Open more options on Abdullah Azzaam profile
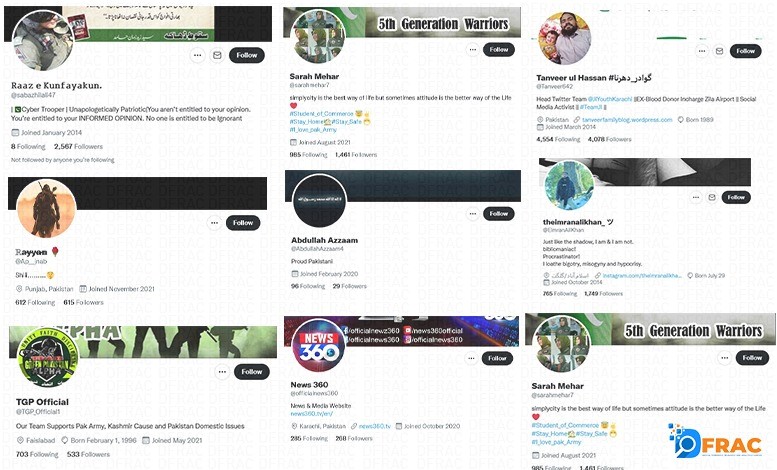Image resolution: width=777 pixels, height=470 pixels. pyautogui.click(x=473, y=214)
